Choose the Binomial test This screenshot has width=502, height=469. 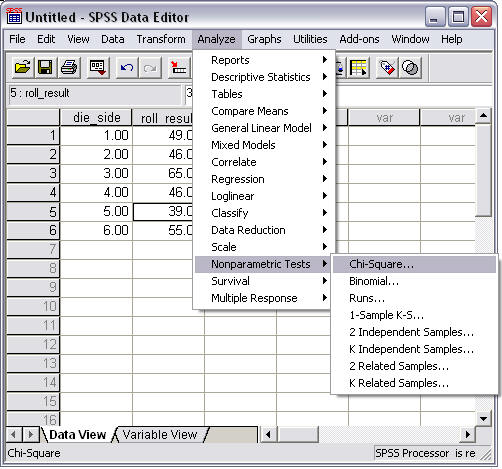point(414,281)
